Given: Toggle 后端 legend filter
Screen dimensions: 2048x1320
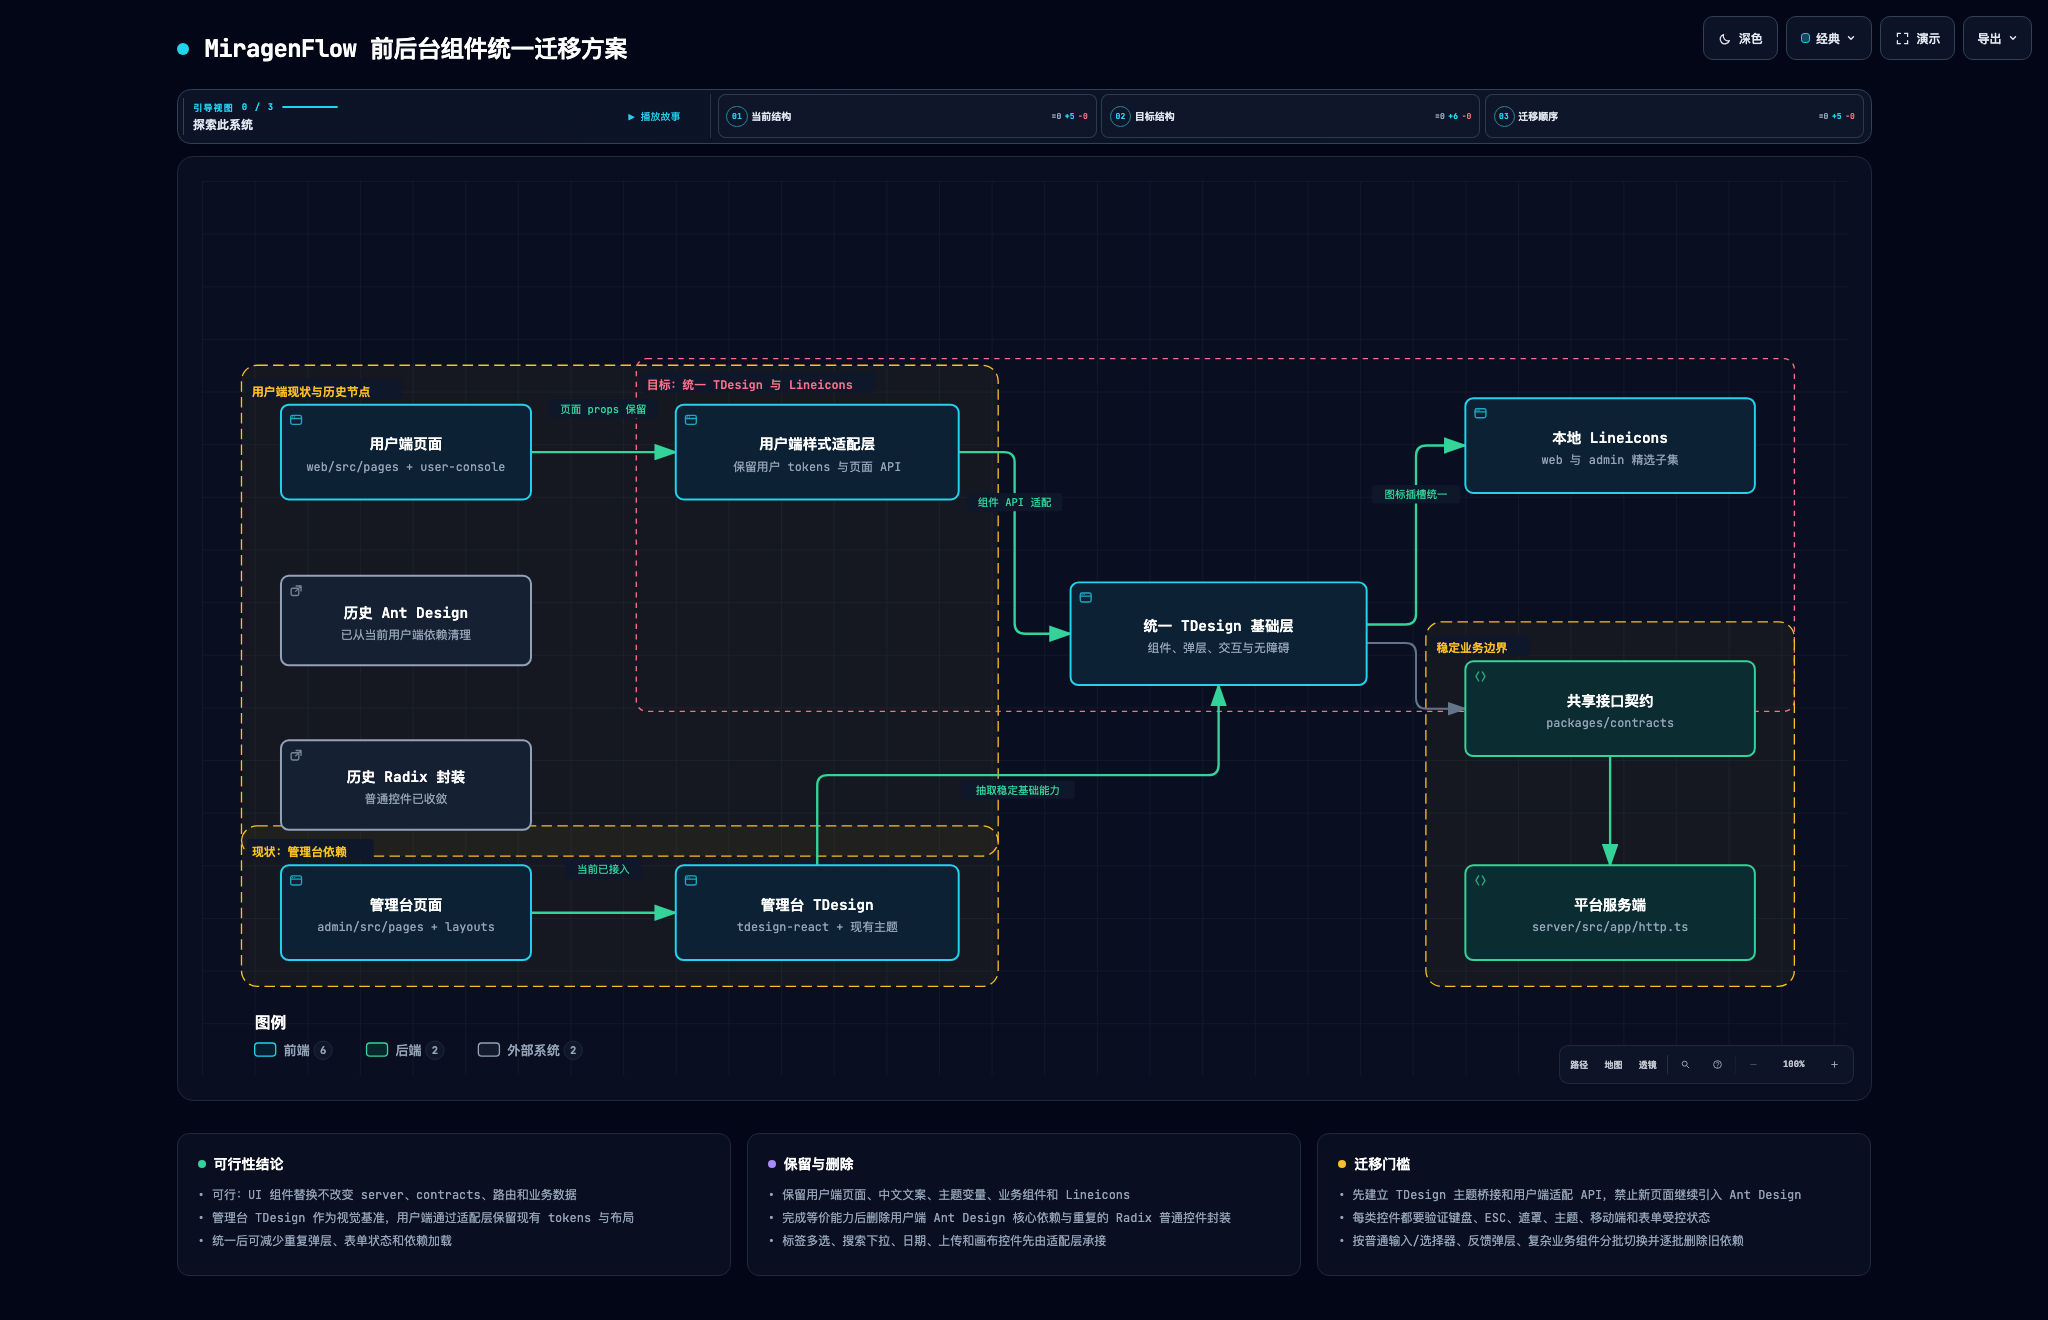Looking at the screenshot, I should click(404, 1050).
